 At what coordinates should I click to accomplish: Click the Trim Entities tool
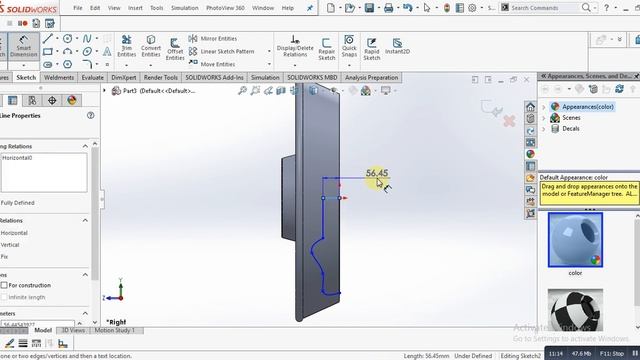click(x=127, y=46)
